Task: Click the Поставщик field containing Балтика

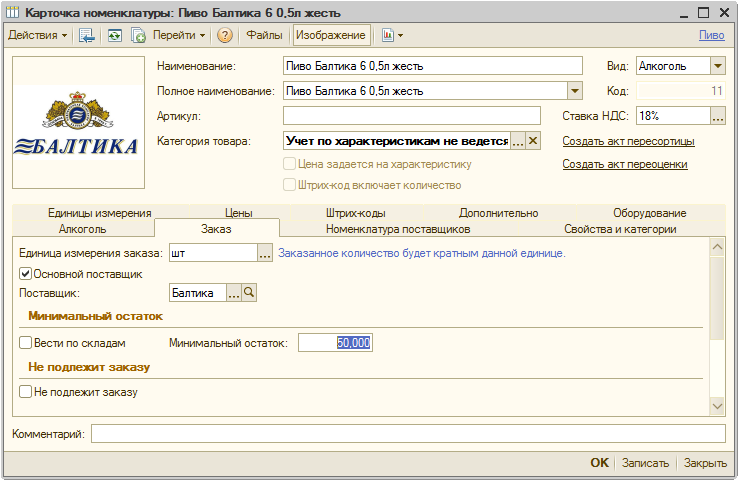Action: tap(198, 293)
